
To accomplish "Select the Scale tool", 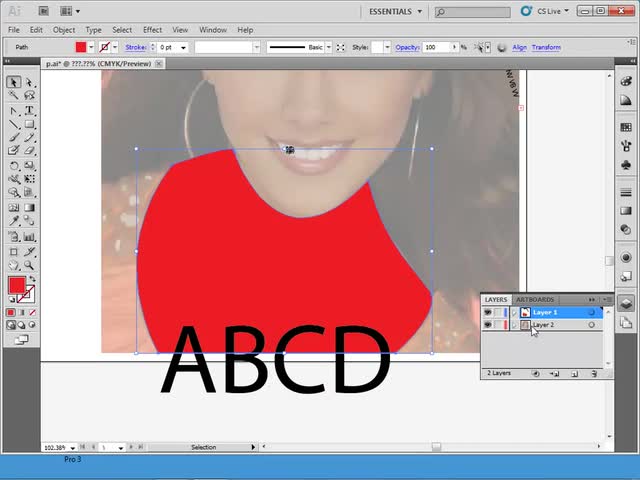I will click(29, 166).
